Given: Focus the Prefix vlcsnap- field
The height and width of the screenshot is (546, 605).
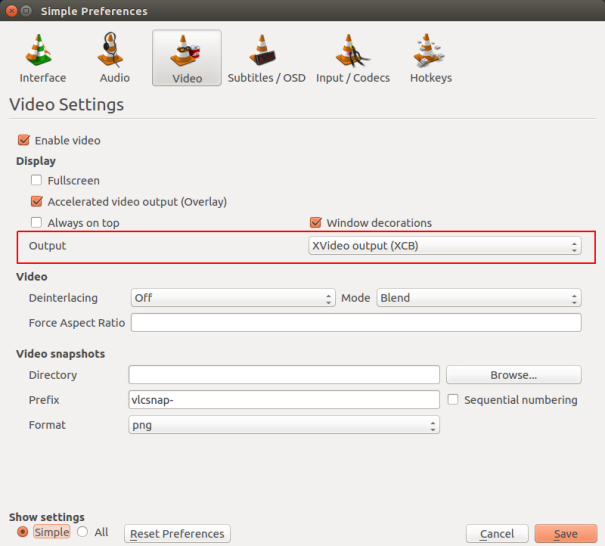Looking at the screenshot, I should [284, 399].
